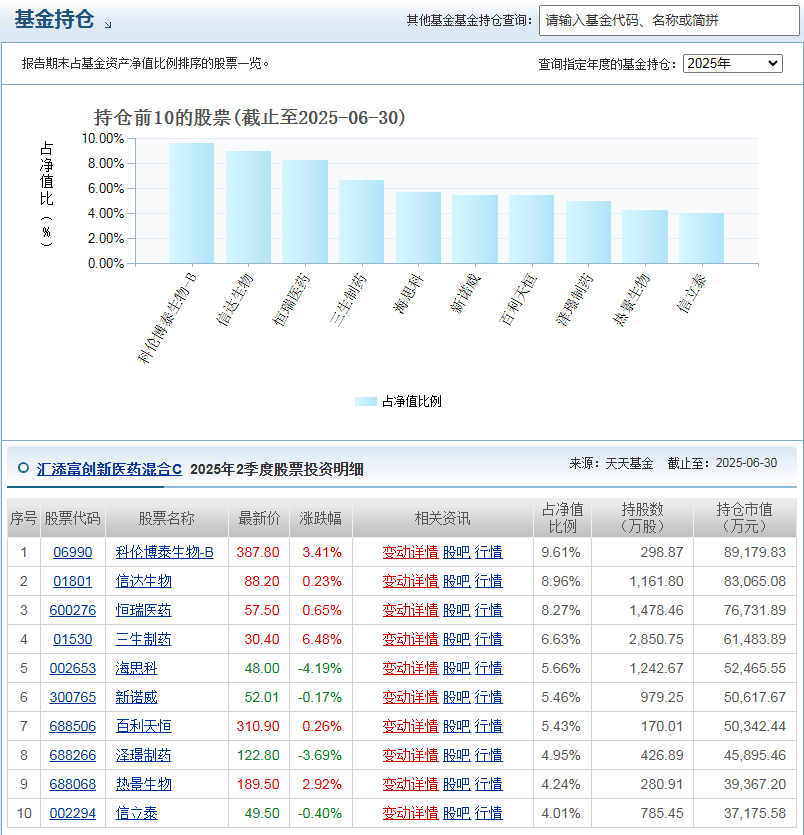Click the 持股数(万股) column header

coord(642,518)
